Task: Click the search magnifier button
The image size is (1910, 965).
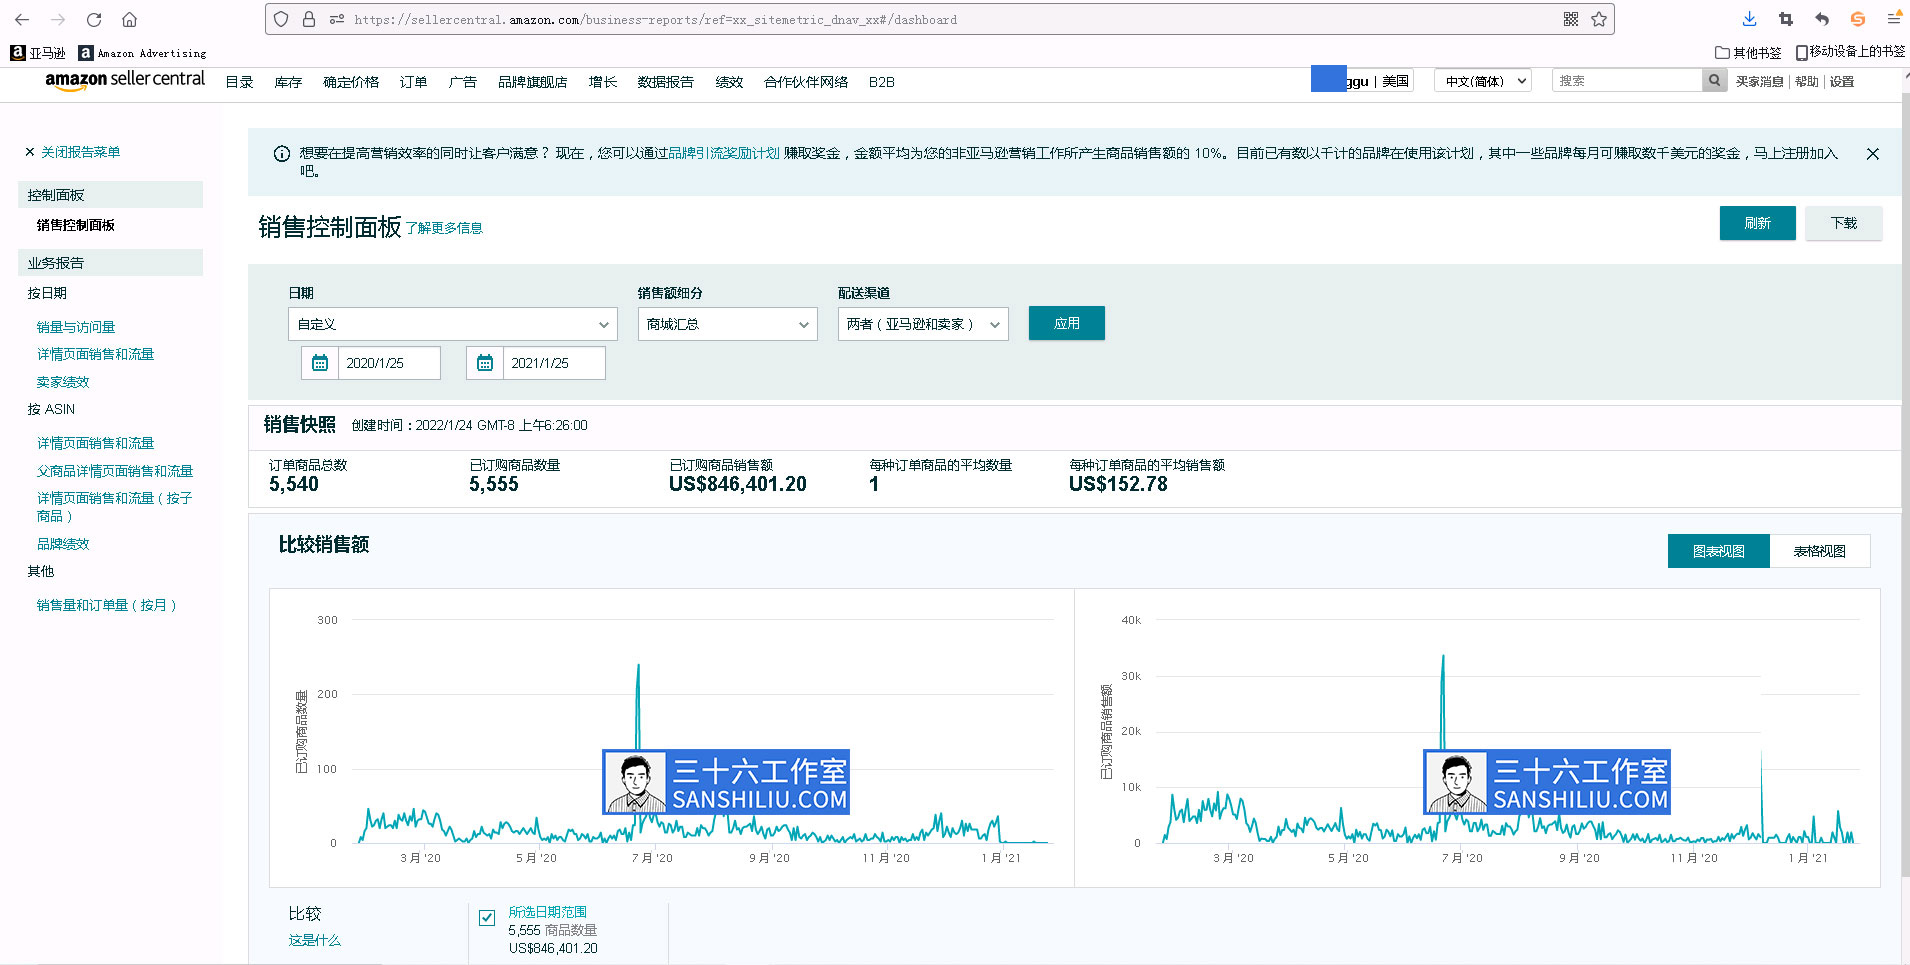Action: pos(1715,81)
